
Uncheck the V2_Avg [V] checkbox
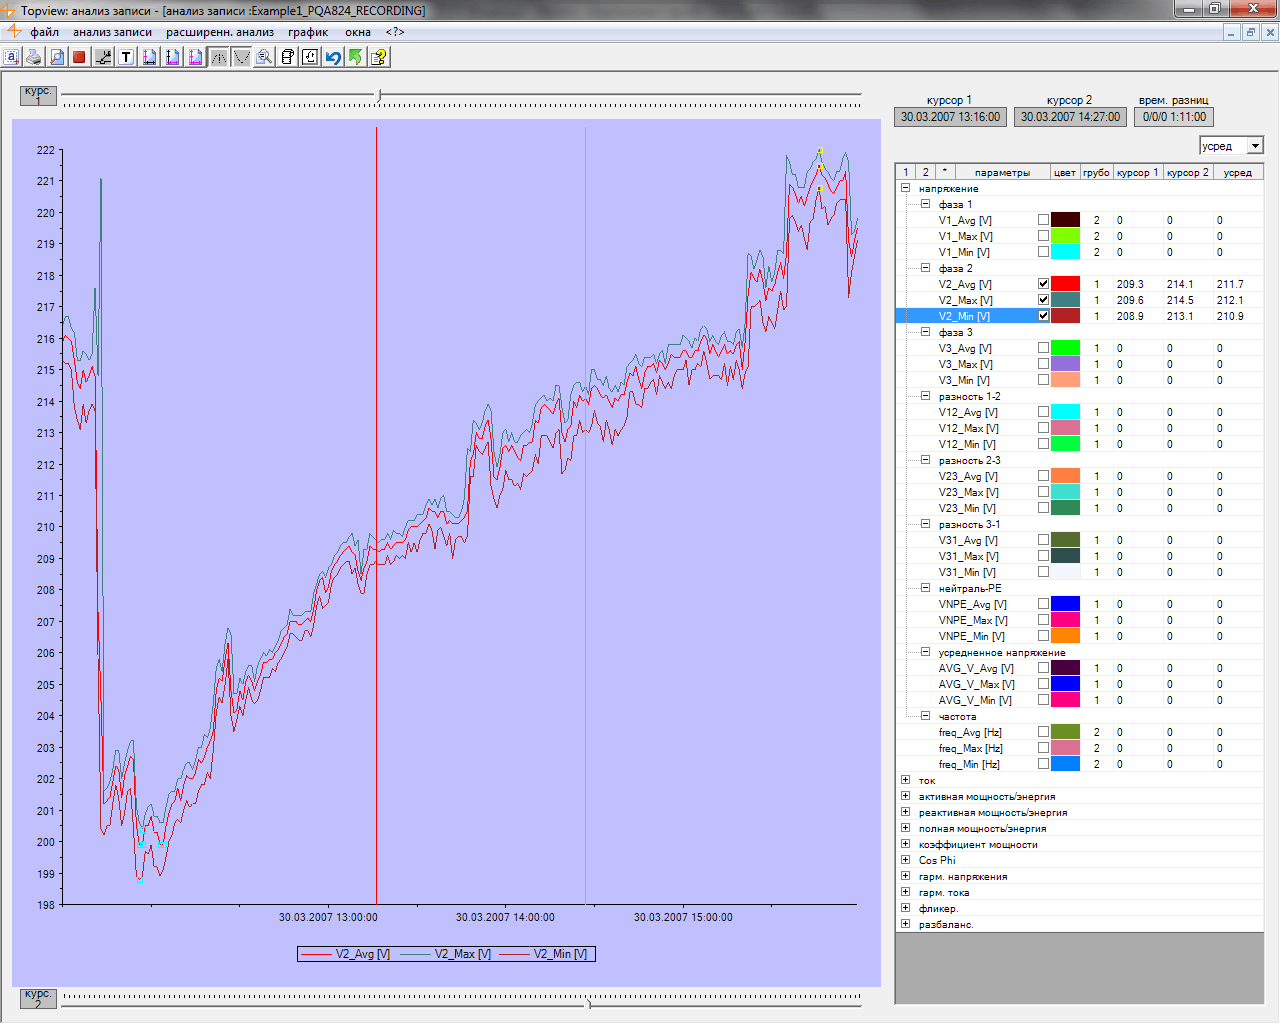click(x=1043, y=284)
